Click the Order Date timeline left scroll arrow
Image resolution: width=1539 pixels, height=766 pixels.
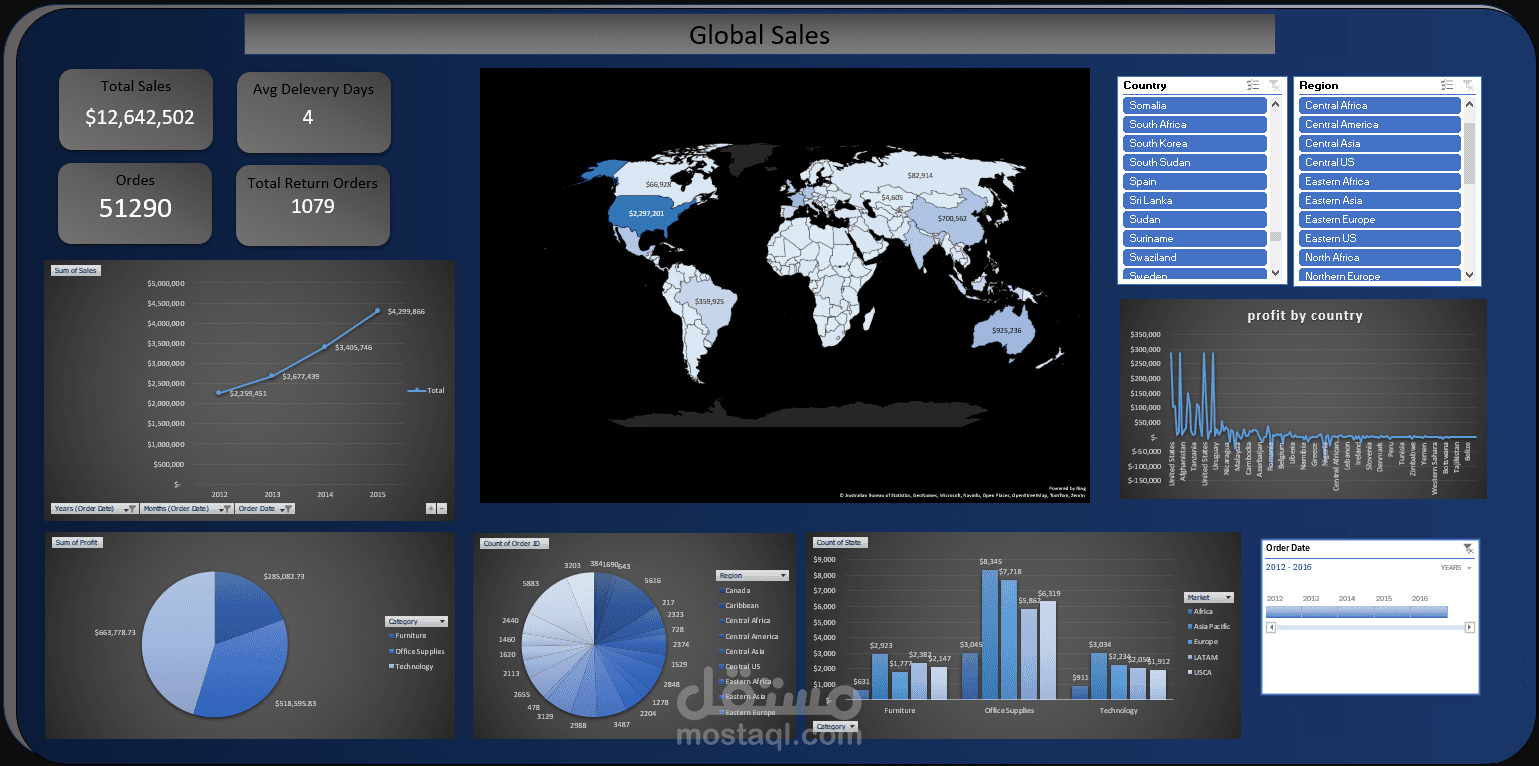pos(1271,627)
